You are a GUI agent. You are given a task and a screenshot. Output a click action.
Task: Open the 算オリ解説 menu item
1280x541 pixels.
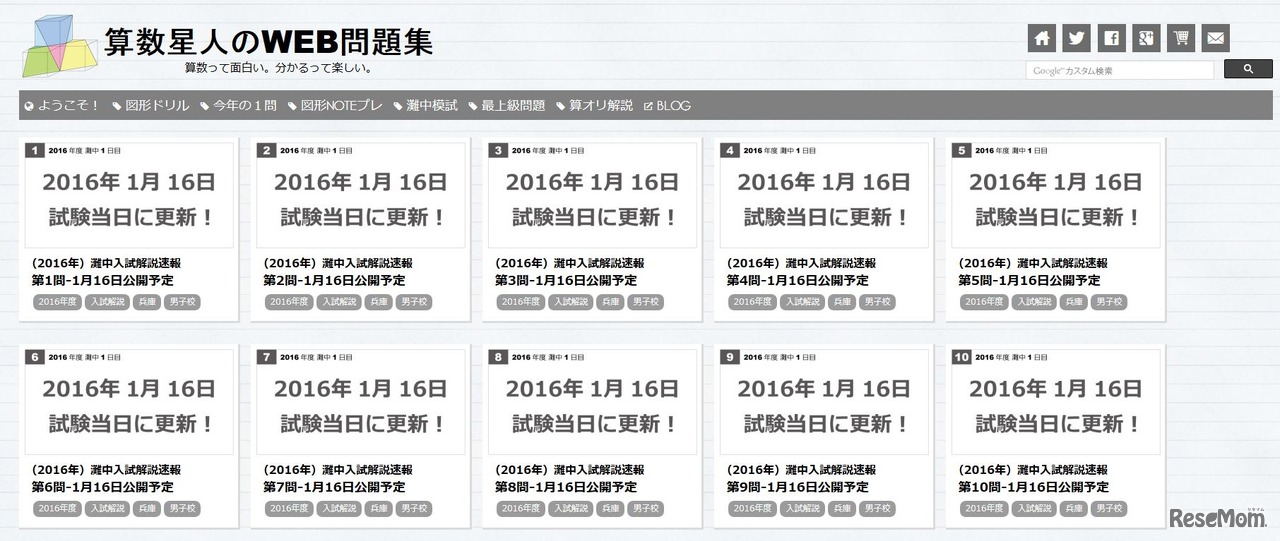(595, 105)
